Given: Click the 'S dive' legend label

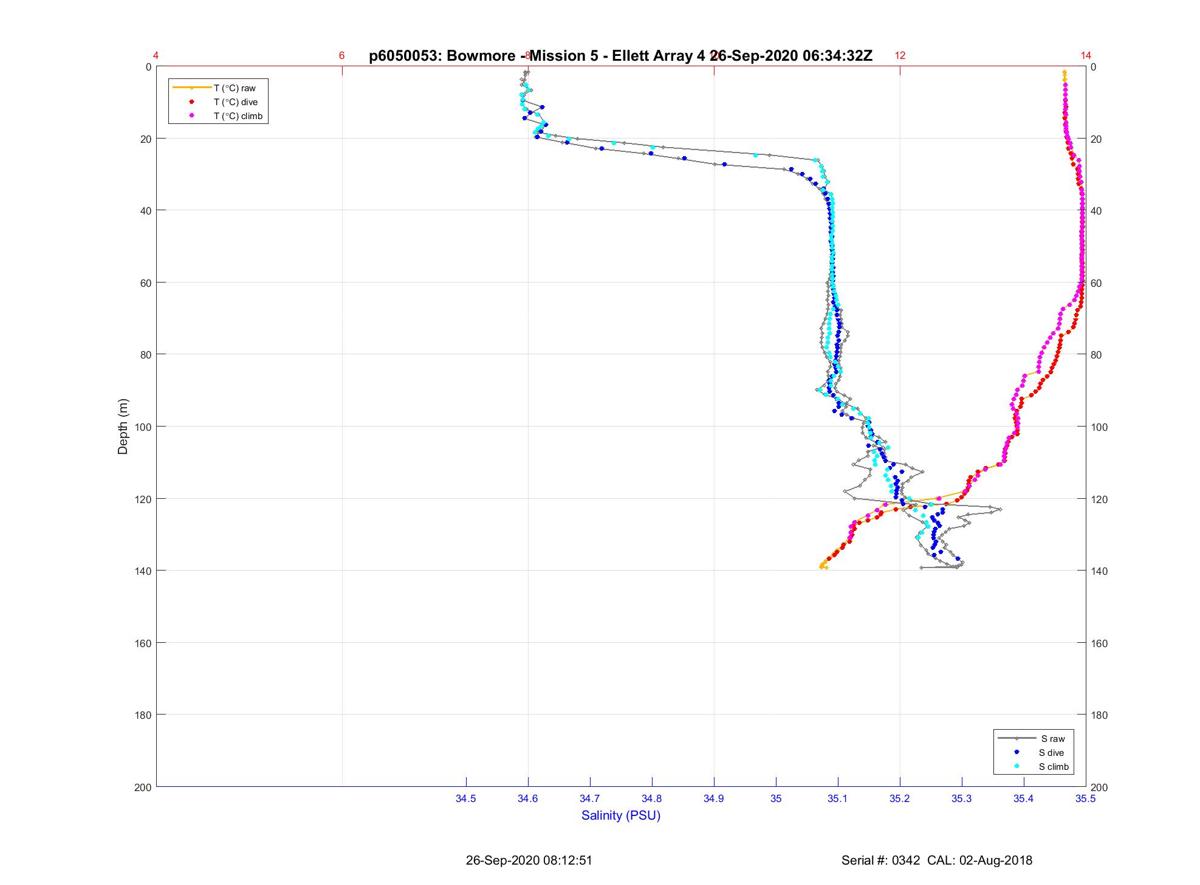Looking at the screenshot, I should 1054,752.
